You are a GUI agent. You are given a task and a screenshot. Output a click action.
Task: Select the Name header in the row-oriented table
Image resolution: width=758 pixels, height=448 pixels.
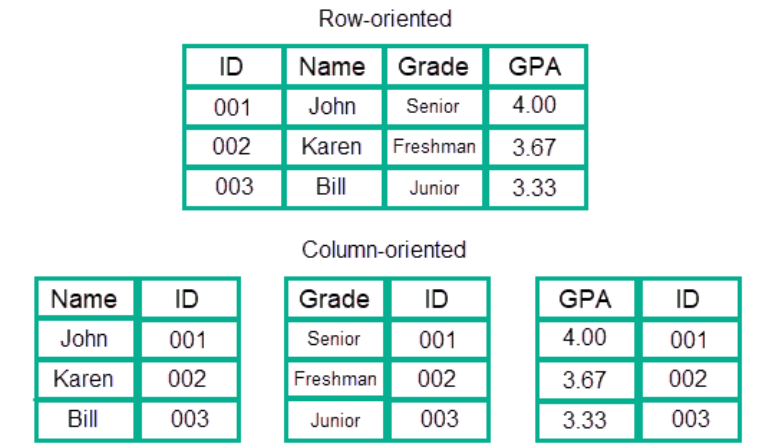coord(333,67)
